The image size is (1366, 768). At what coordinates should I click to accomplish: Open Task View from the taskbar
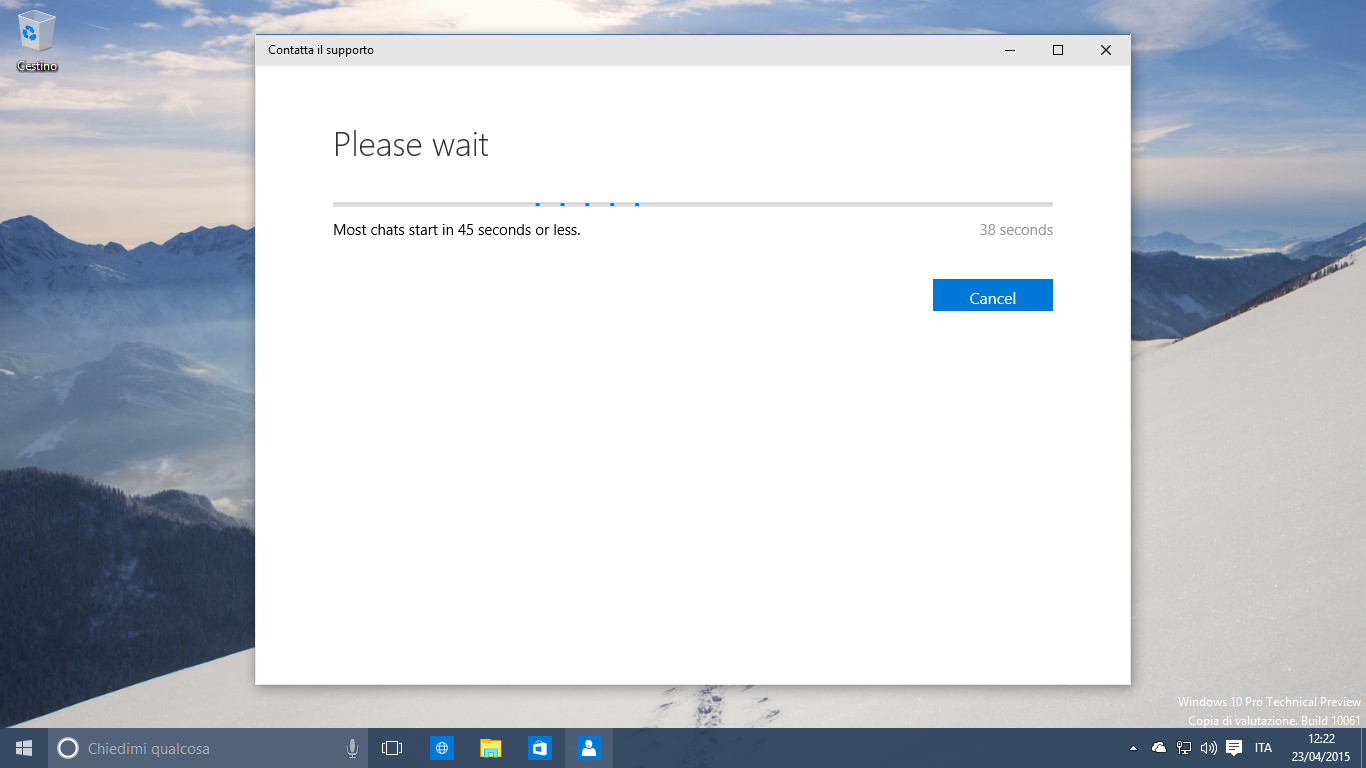point(392,748)
